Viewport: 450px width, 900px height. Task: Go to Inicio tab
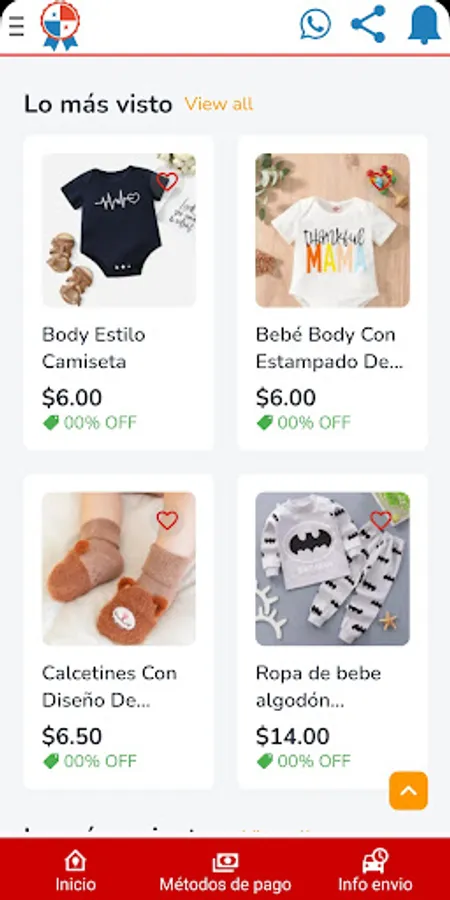tap(75, 870)
